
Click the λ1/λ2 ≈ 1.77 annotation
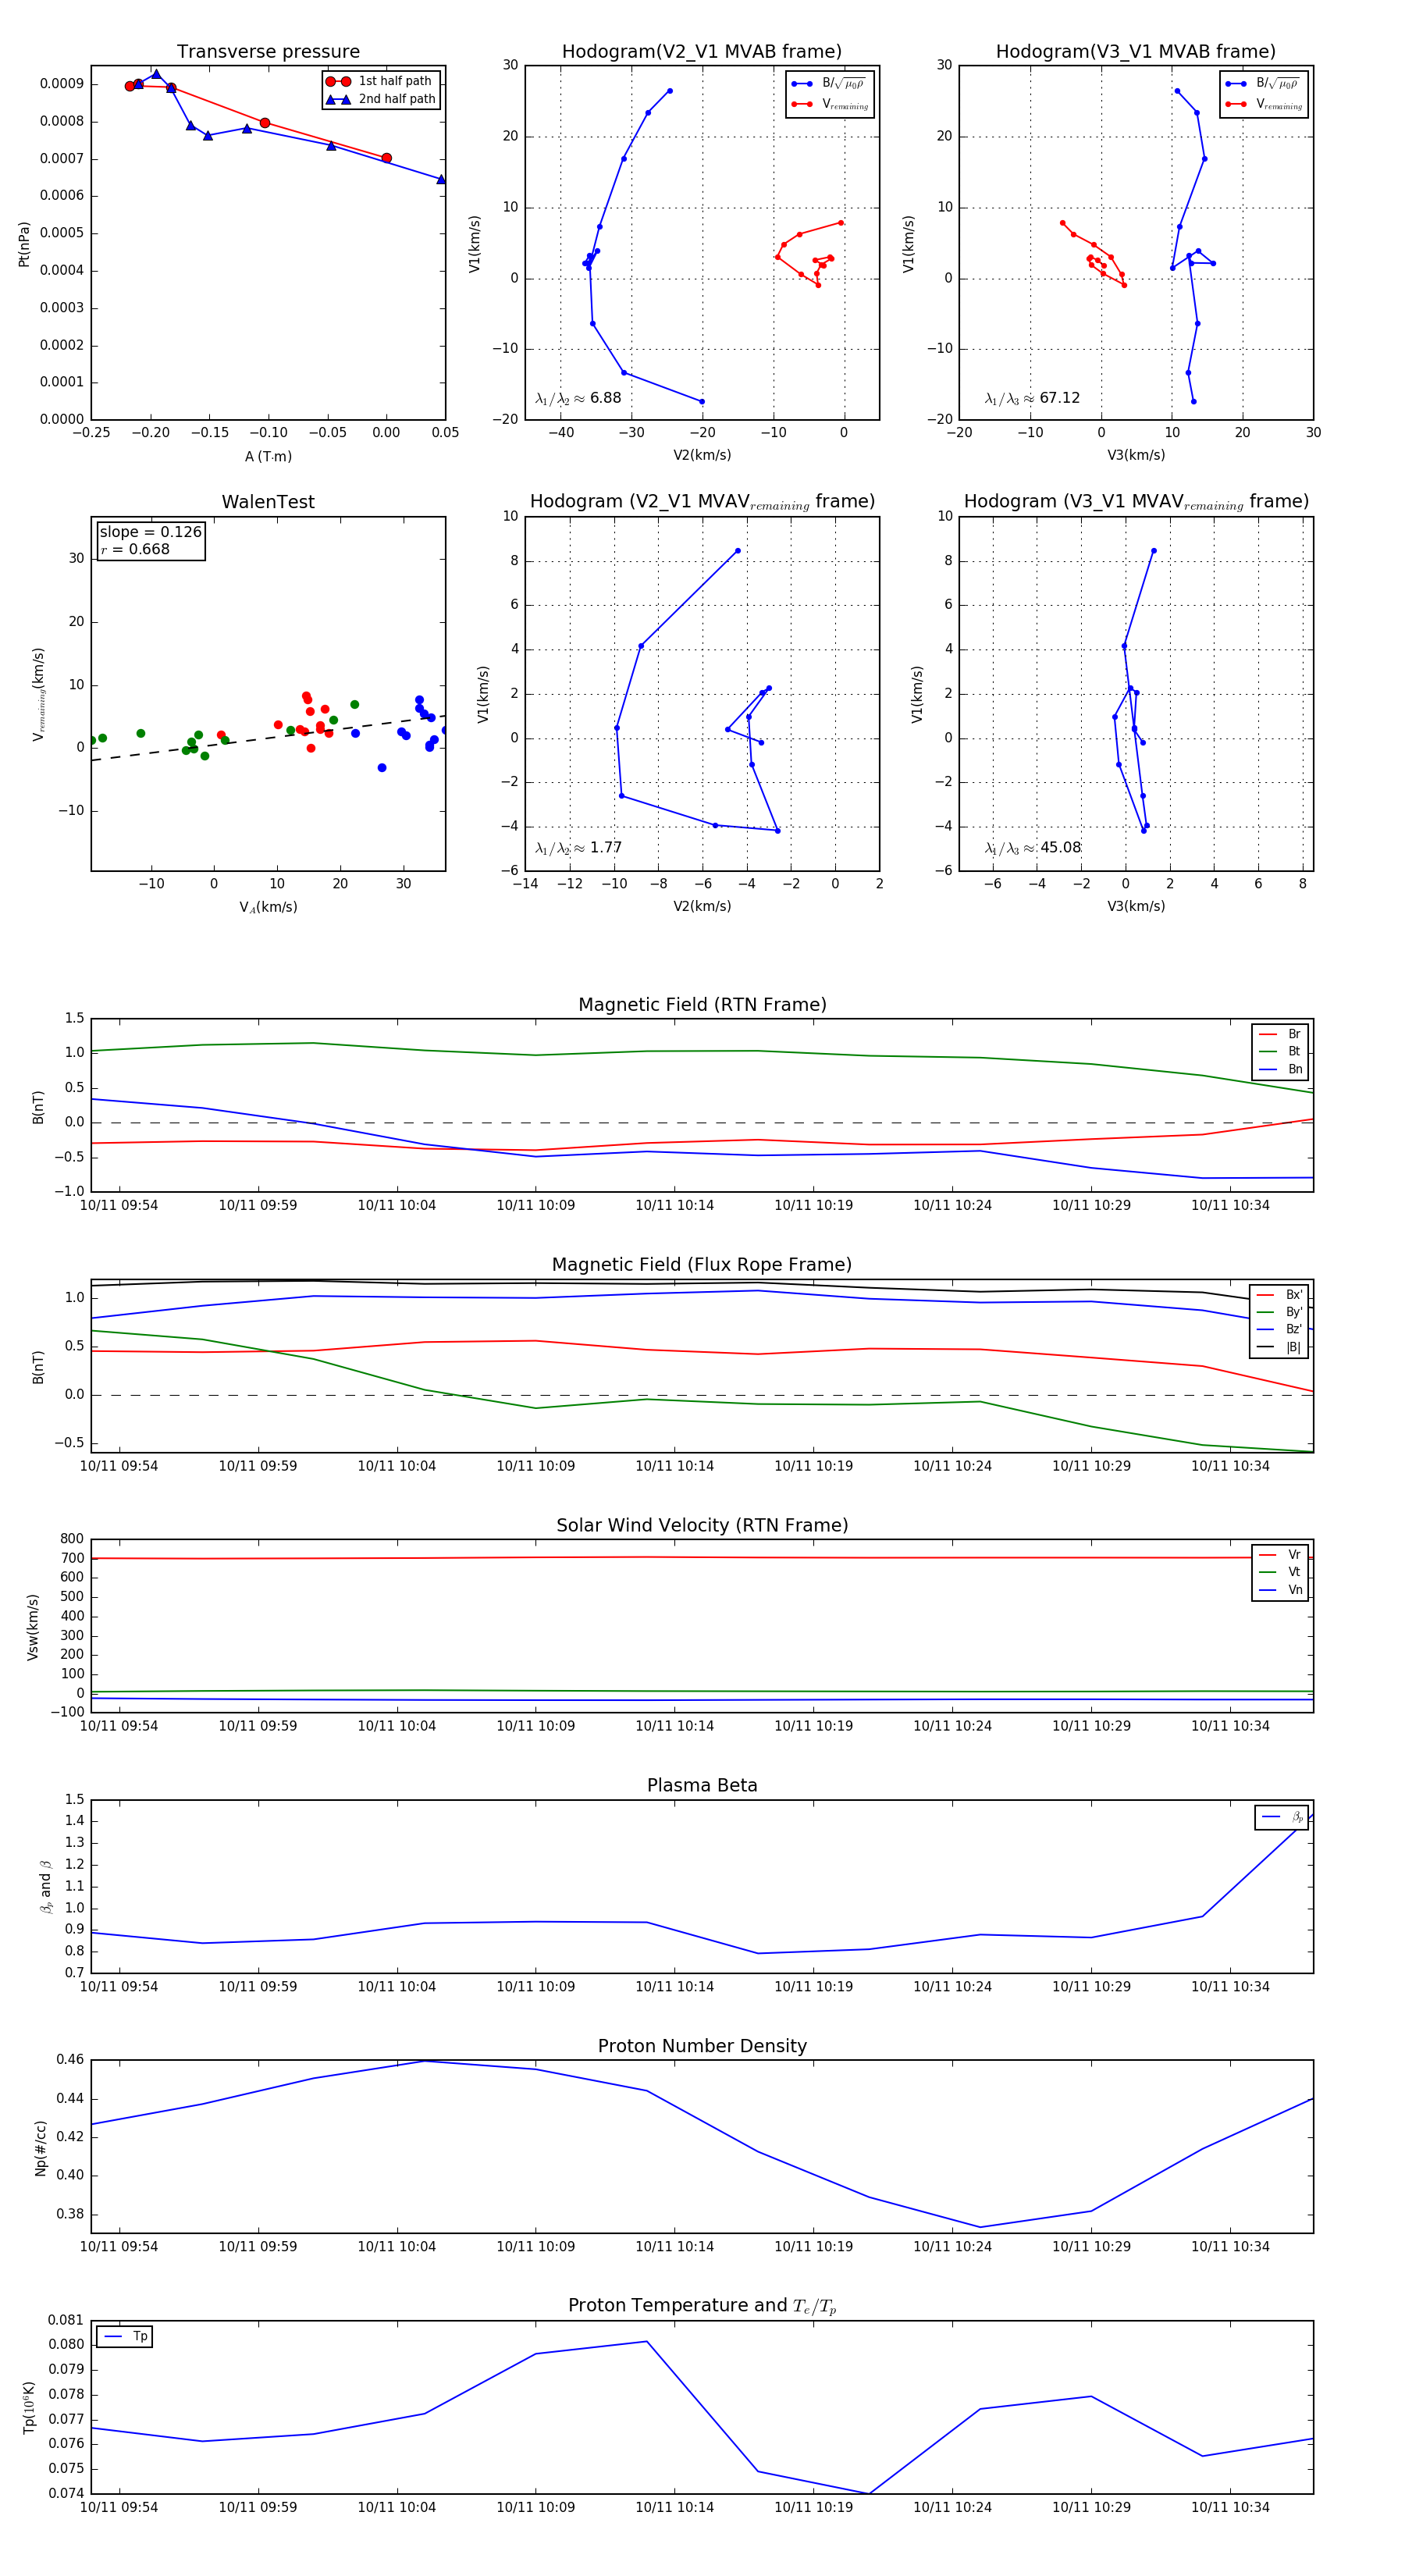click(x=578, y=848)
